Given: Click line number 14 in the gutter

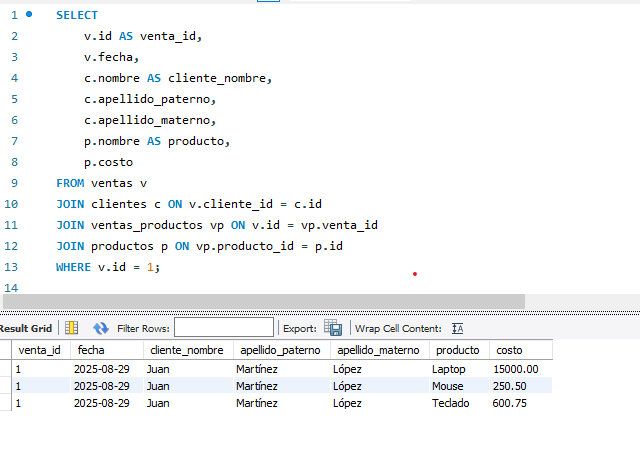Looking at the screenshot, I should tap(11, 288).
